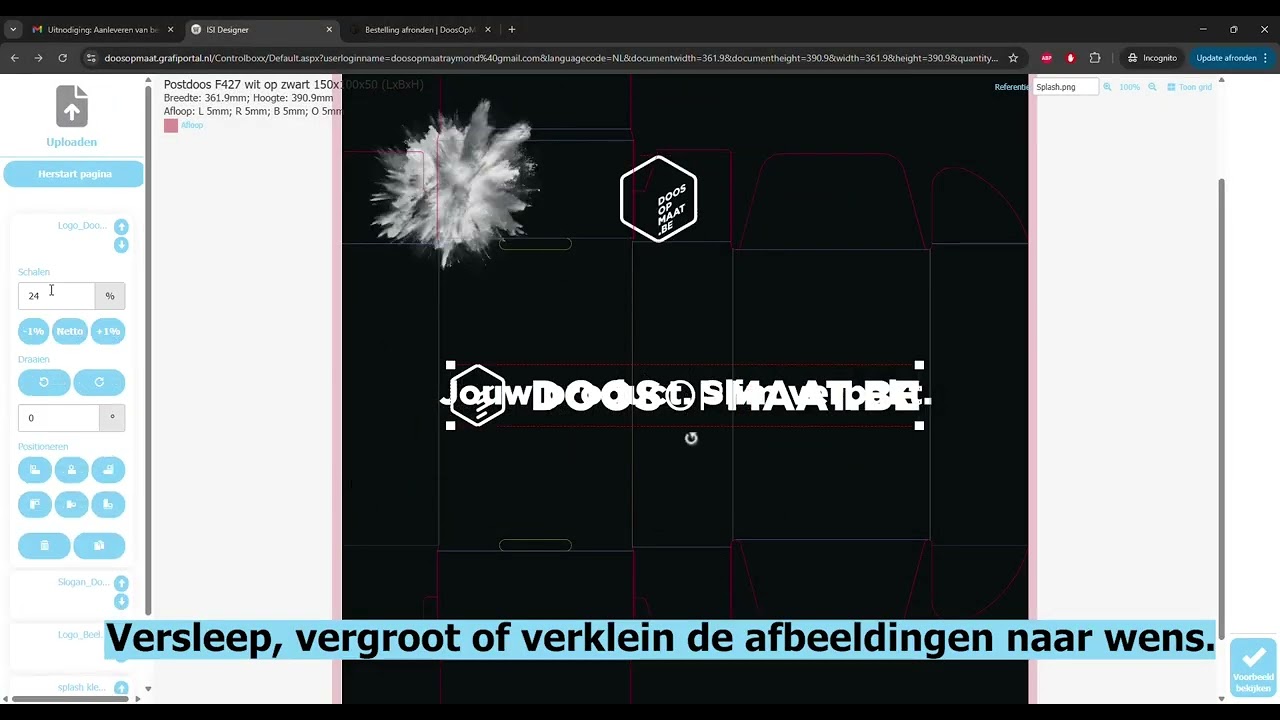Move Slogan_Do layer up with the arrow

121,583
